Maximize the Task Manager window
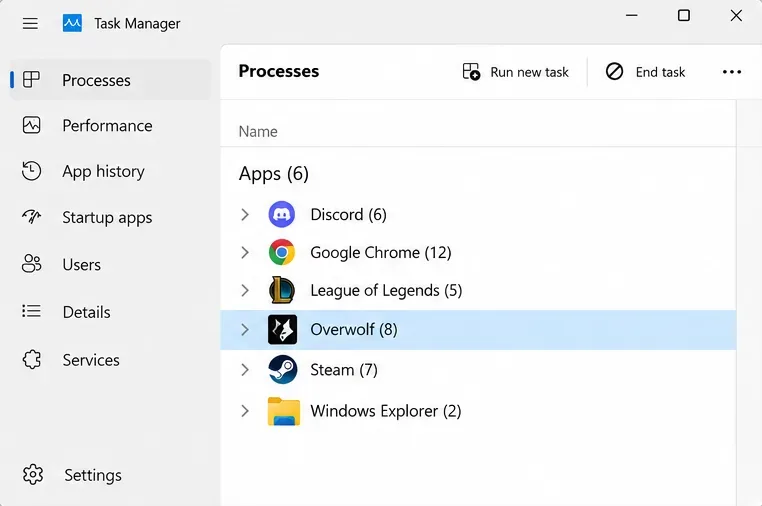762x506 pixels. click(684, 16)
